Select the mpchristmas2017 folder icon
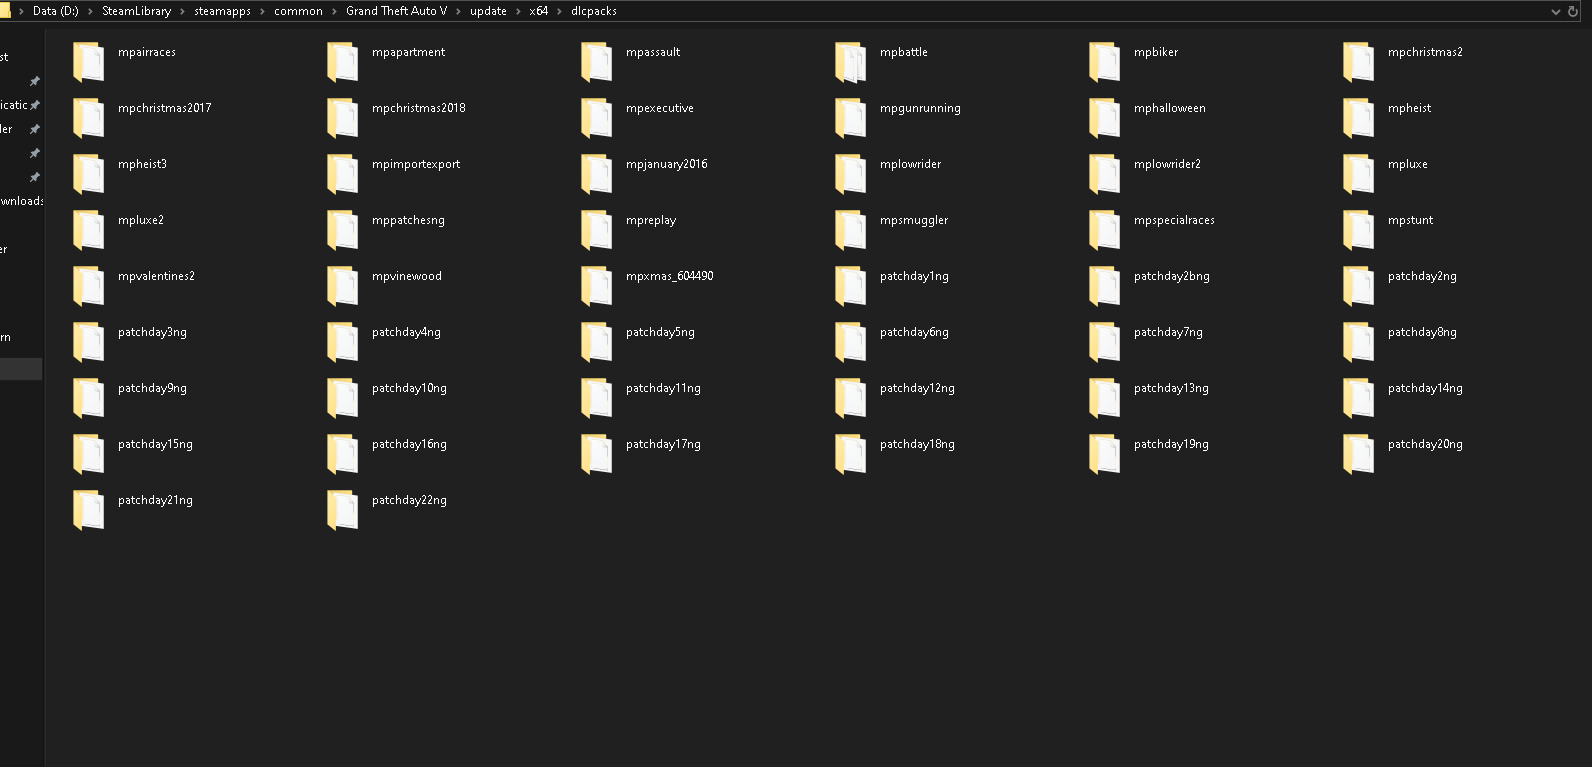Viewport: 1592px width, 767px height. click(88, 117)
